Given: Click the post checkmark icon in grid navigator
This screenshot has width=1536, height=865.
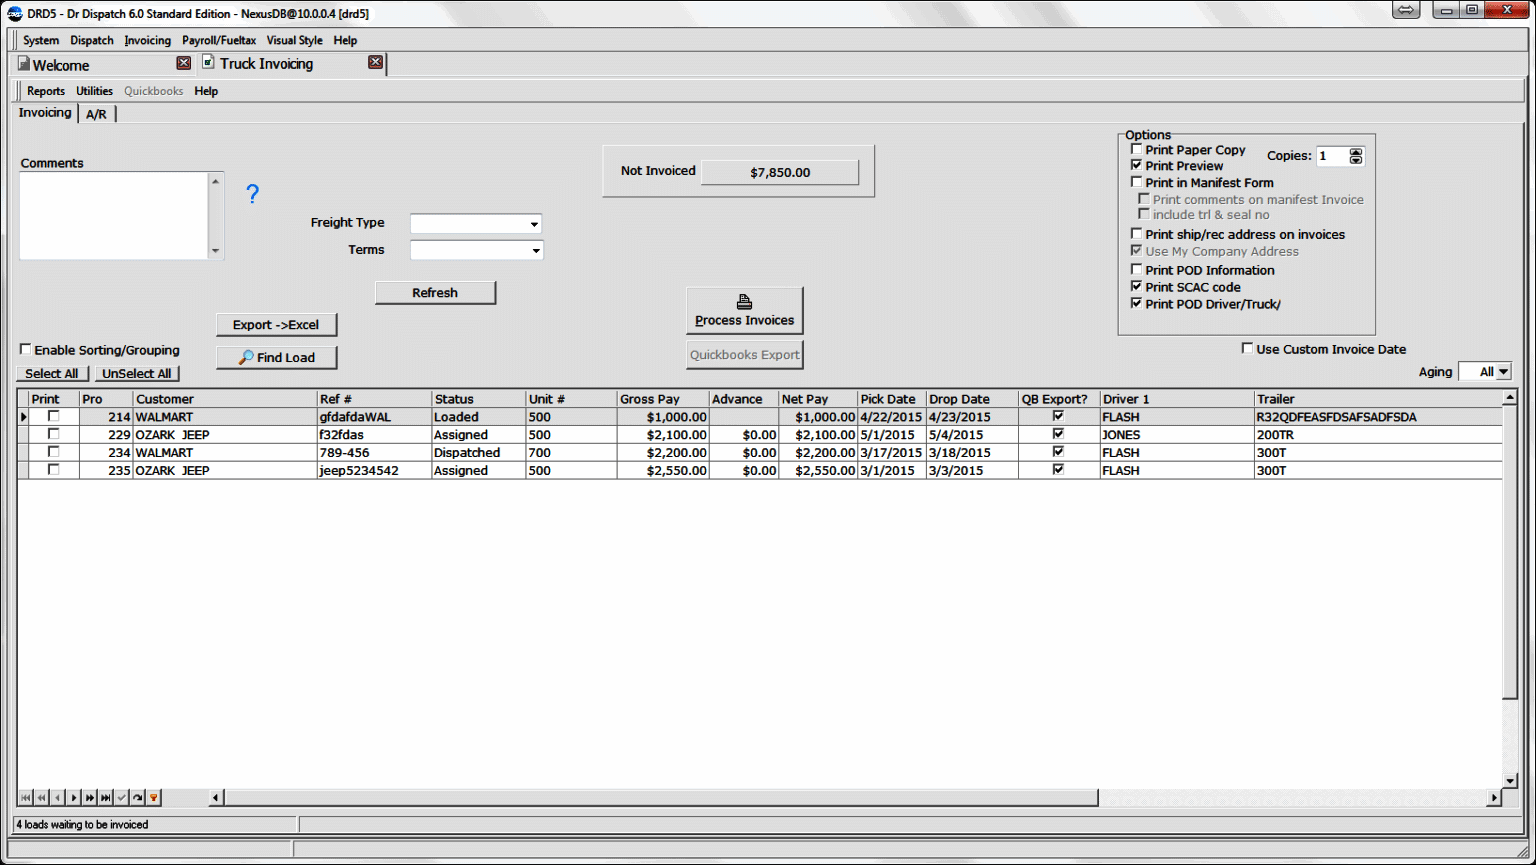Looking at the screenshot, I should 121,797.
